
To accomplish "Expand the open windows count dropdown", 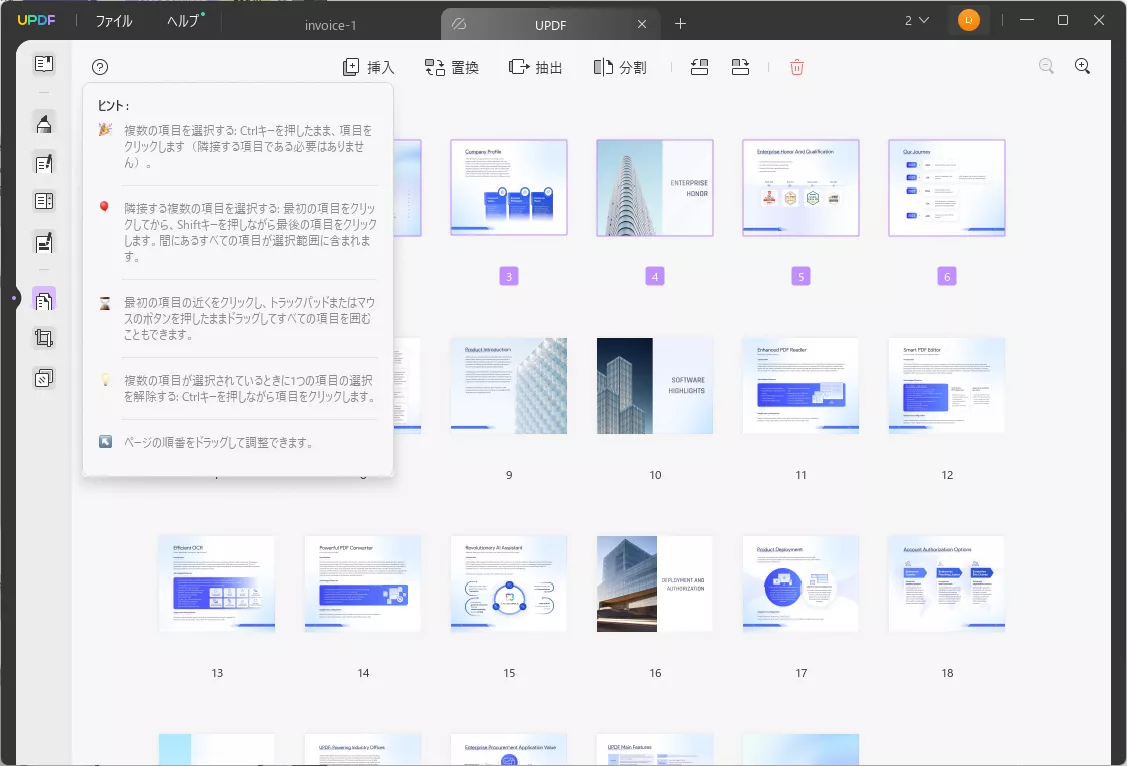I will click(x=917, y=20).
